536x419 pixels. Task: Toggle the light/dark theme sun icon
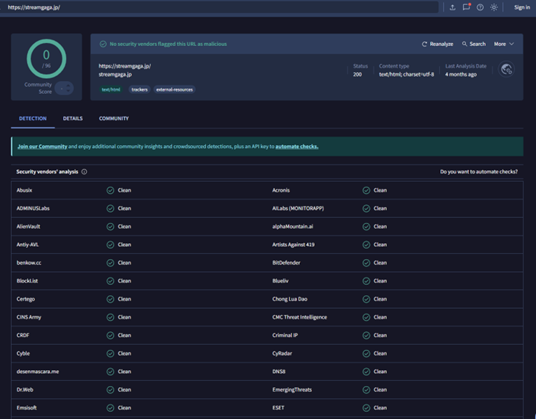pyautogui.click(x=494, y=7)
